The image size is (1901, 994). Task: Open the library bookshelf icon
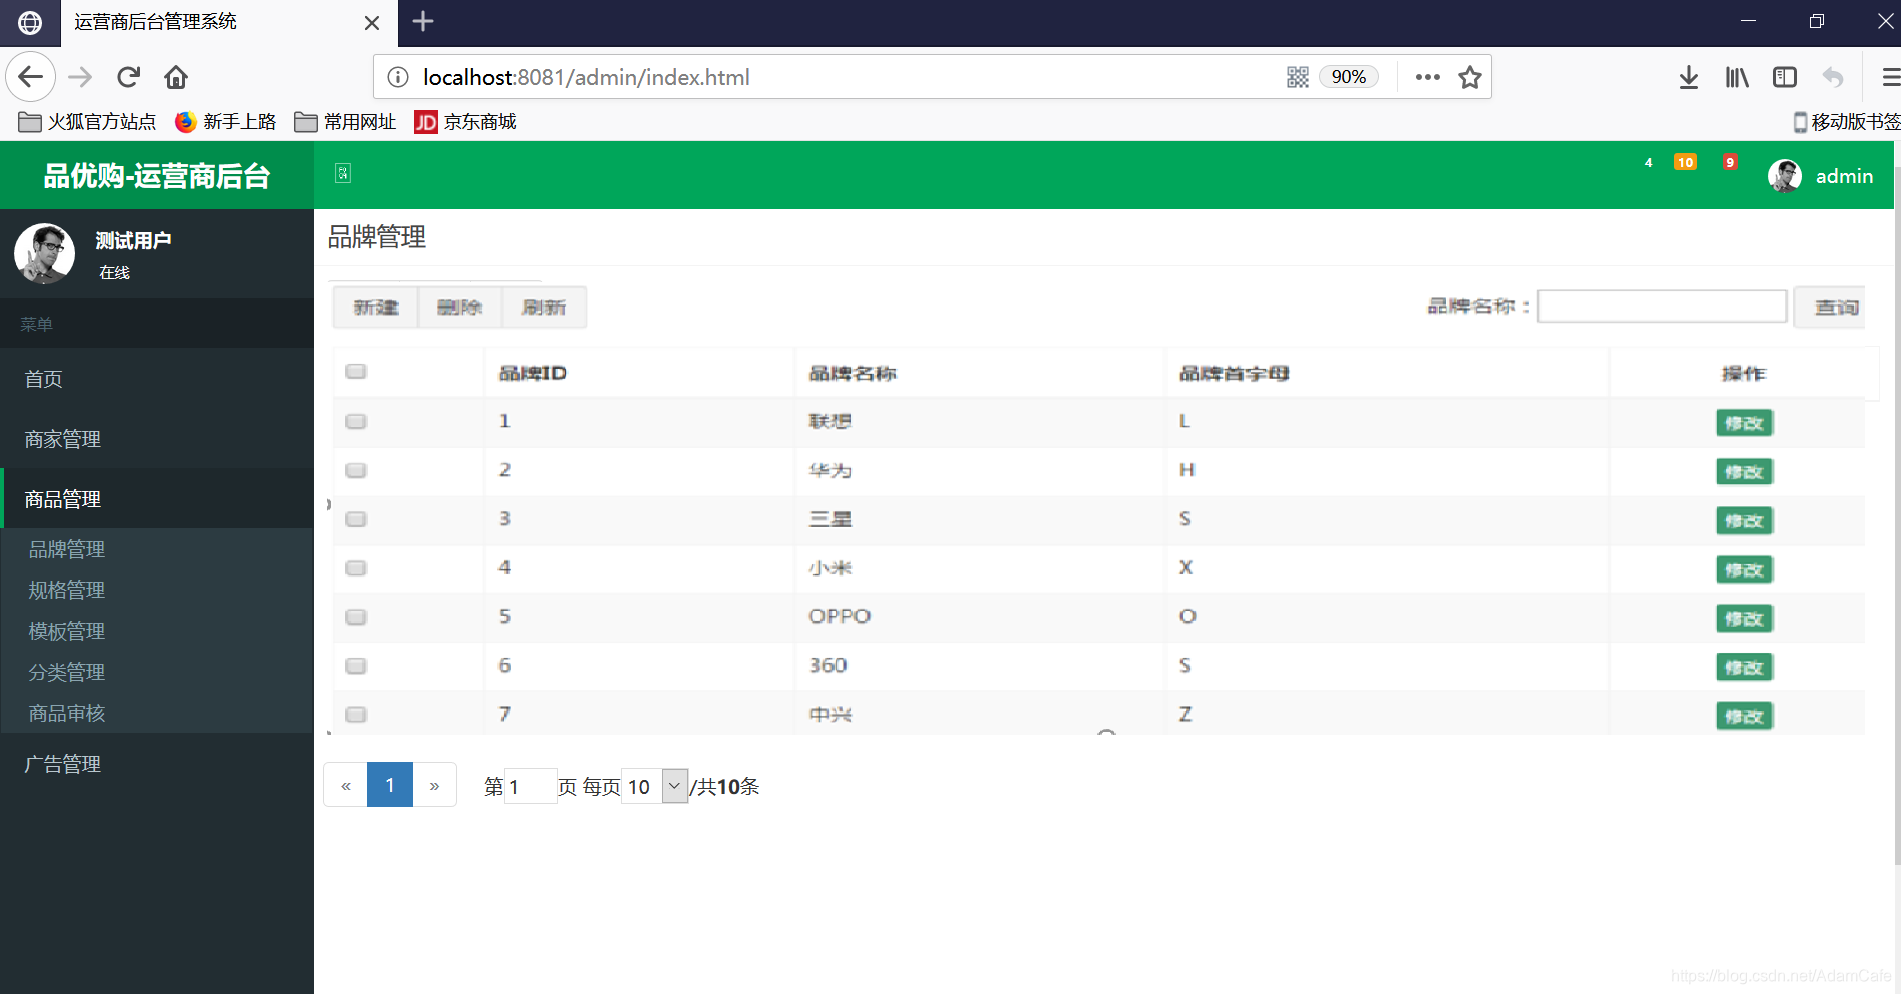pyautogui.click(x=1737, y=77)
